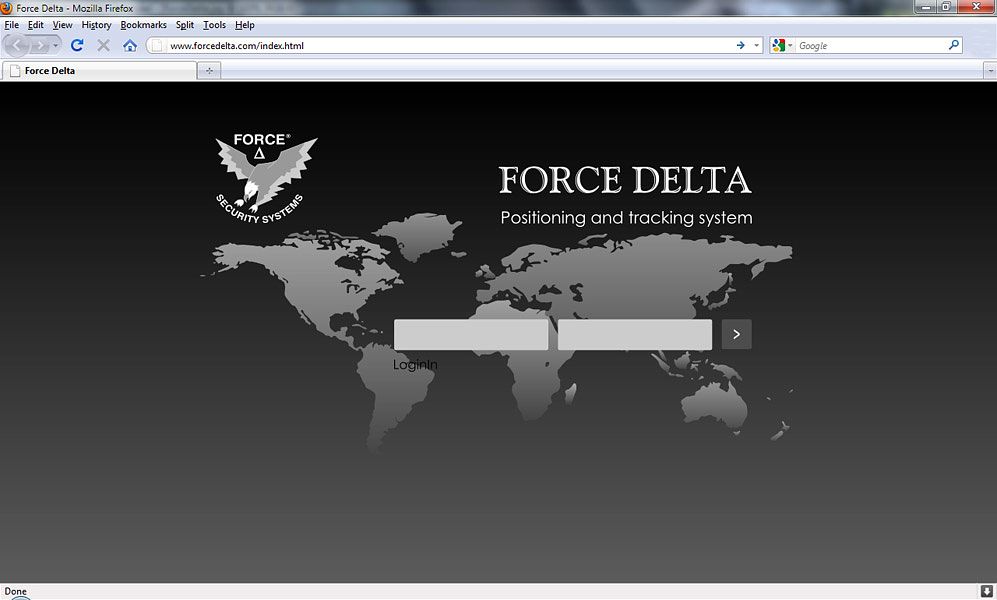Click the password input field

634,334
